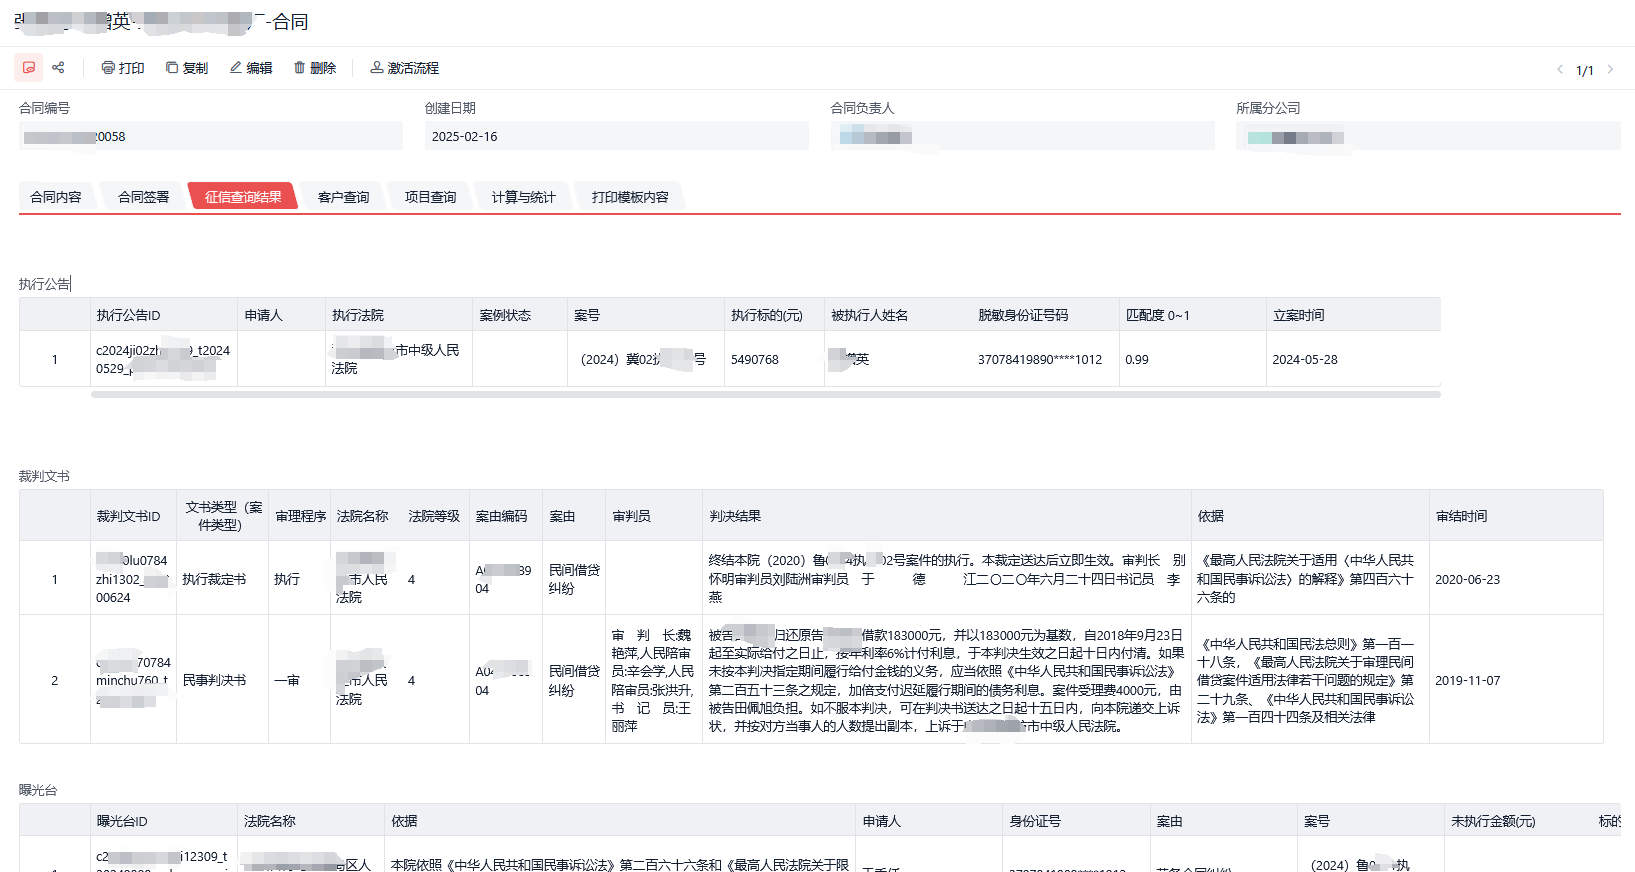Open the 合同签署 tab
The width and height of the screenshot is (1635, 872).
[143, 197]
